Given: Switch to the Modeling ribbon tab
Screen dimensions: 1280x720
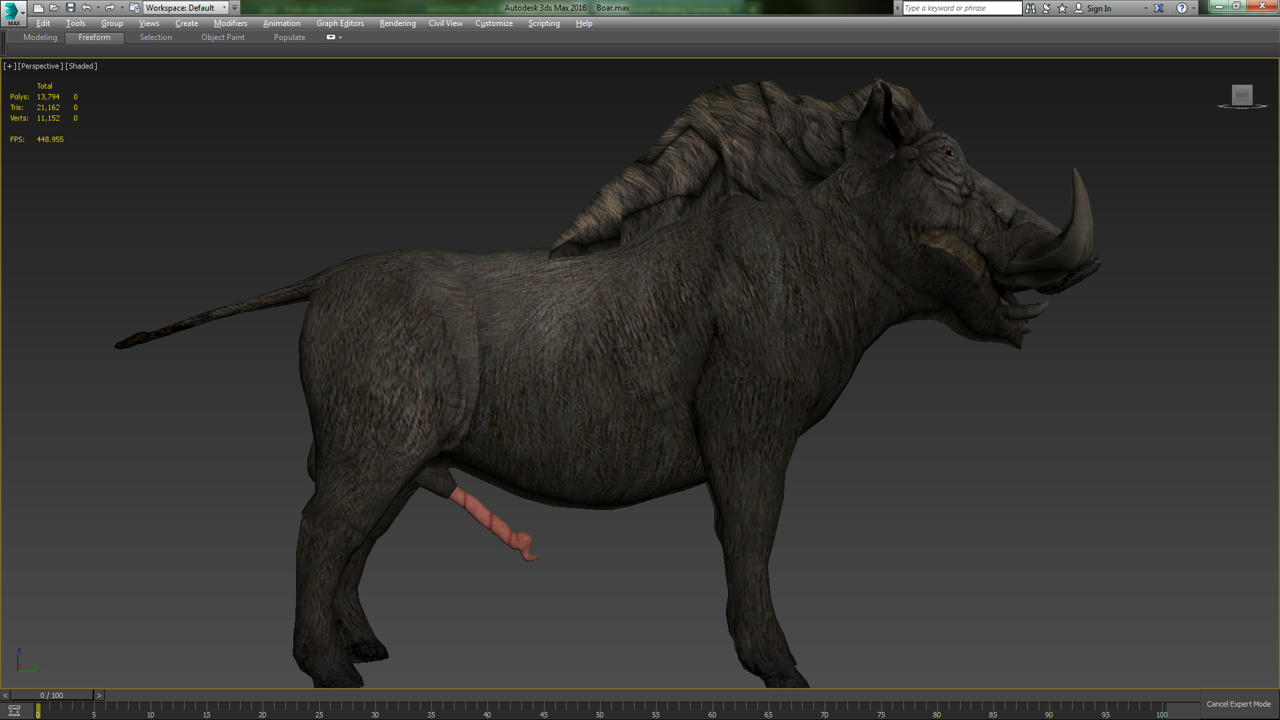Looking at the screenshot, I should (x=40, y=37).
